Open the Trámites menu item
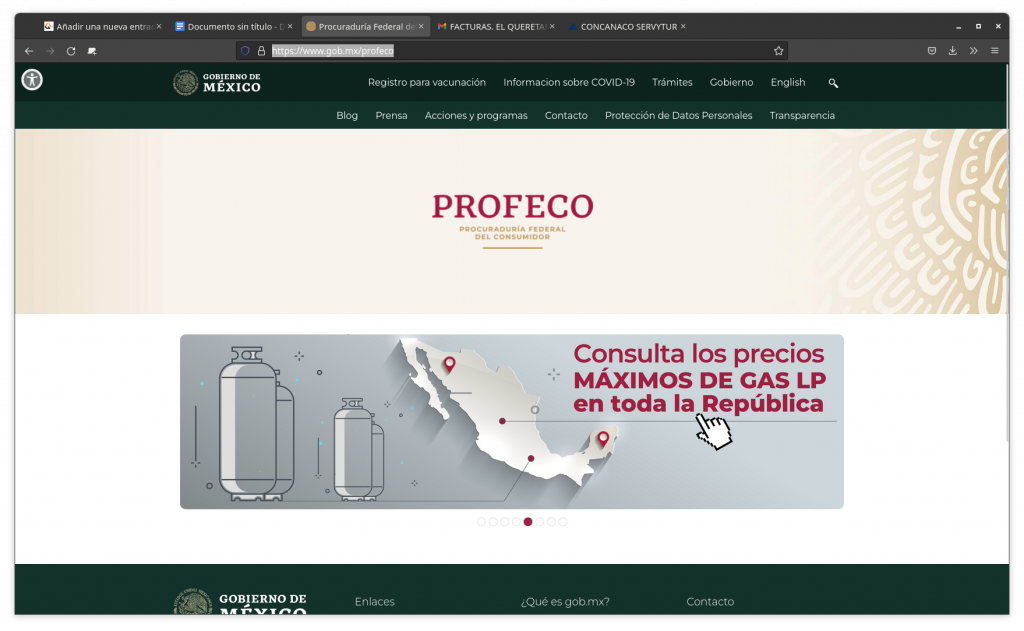1024x631 pixels. pyautogui.click(x=672, y=82)
